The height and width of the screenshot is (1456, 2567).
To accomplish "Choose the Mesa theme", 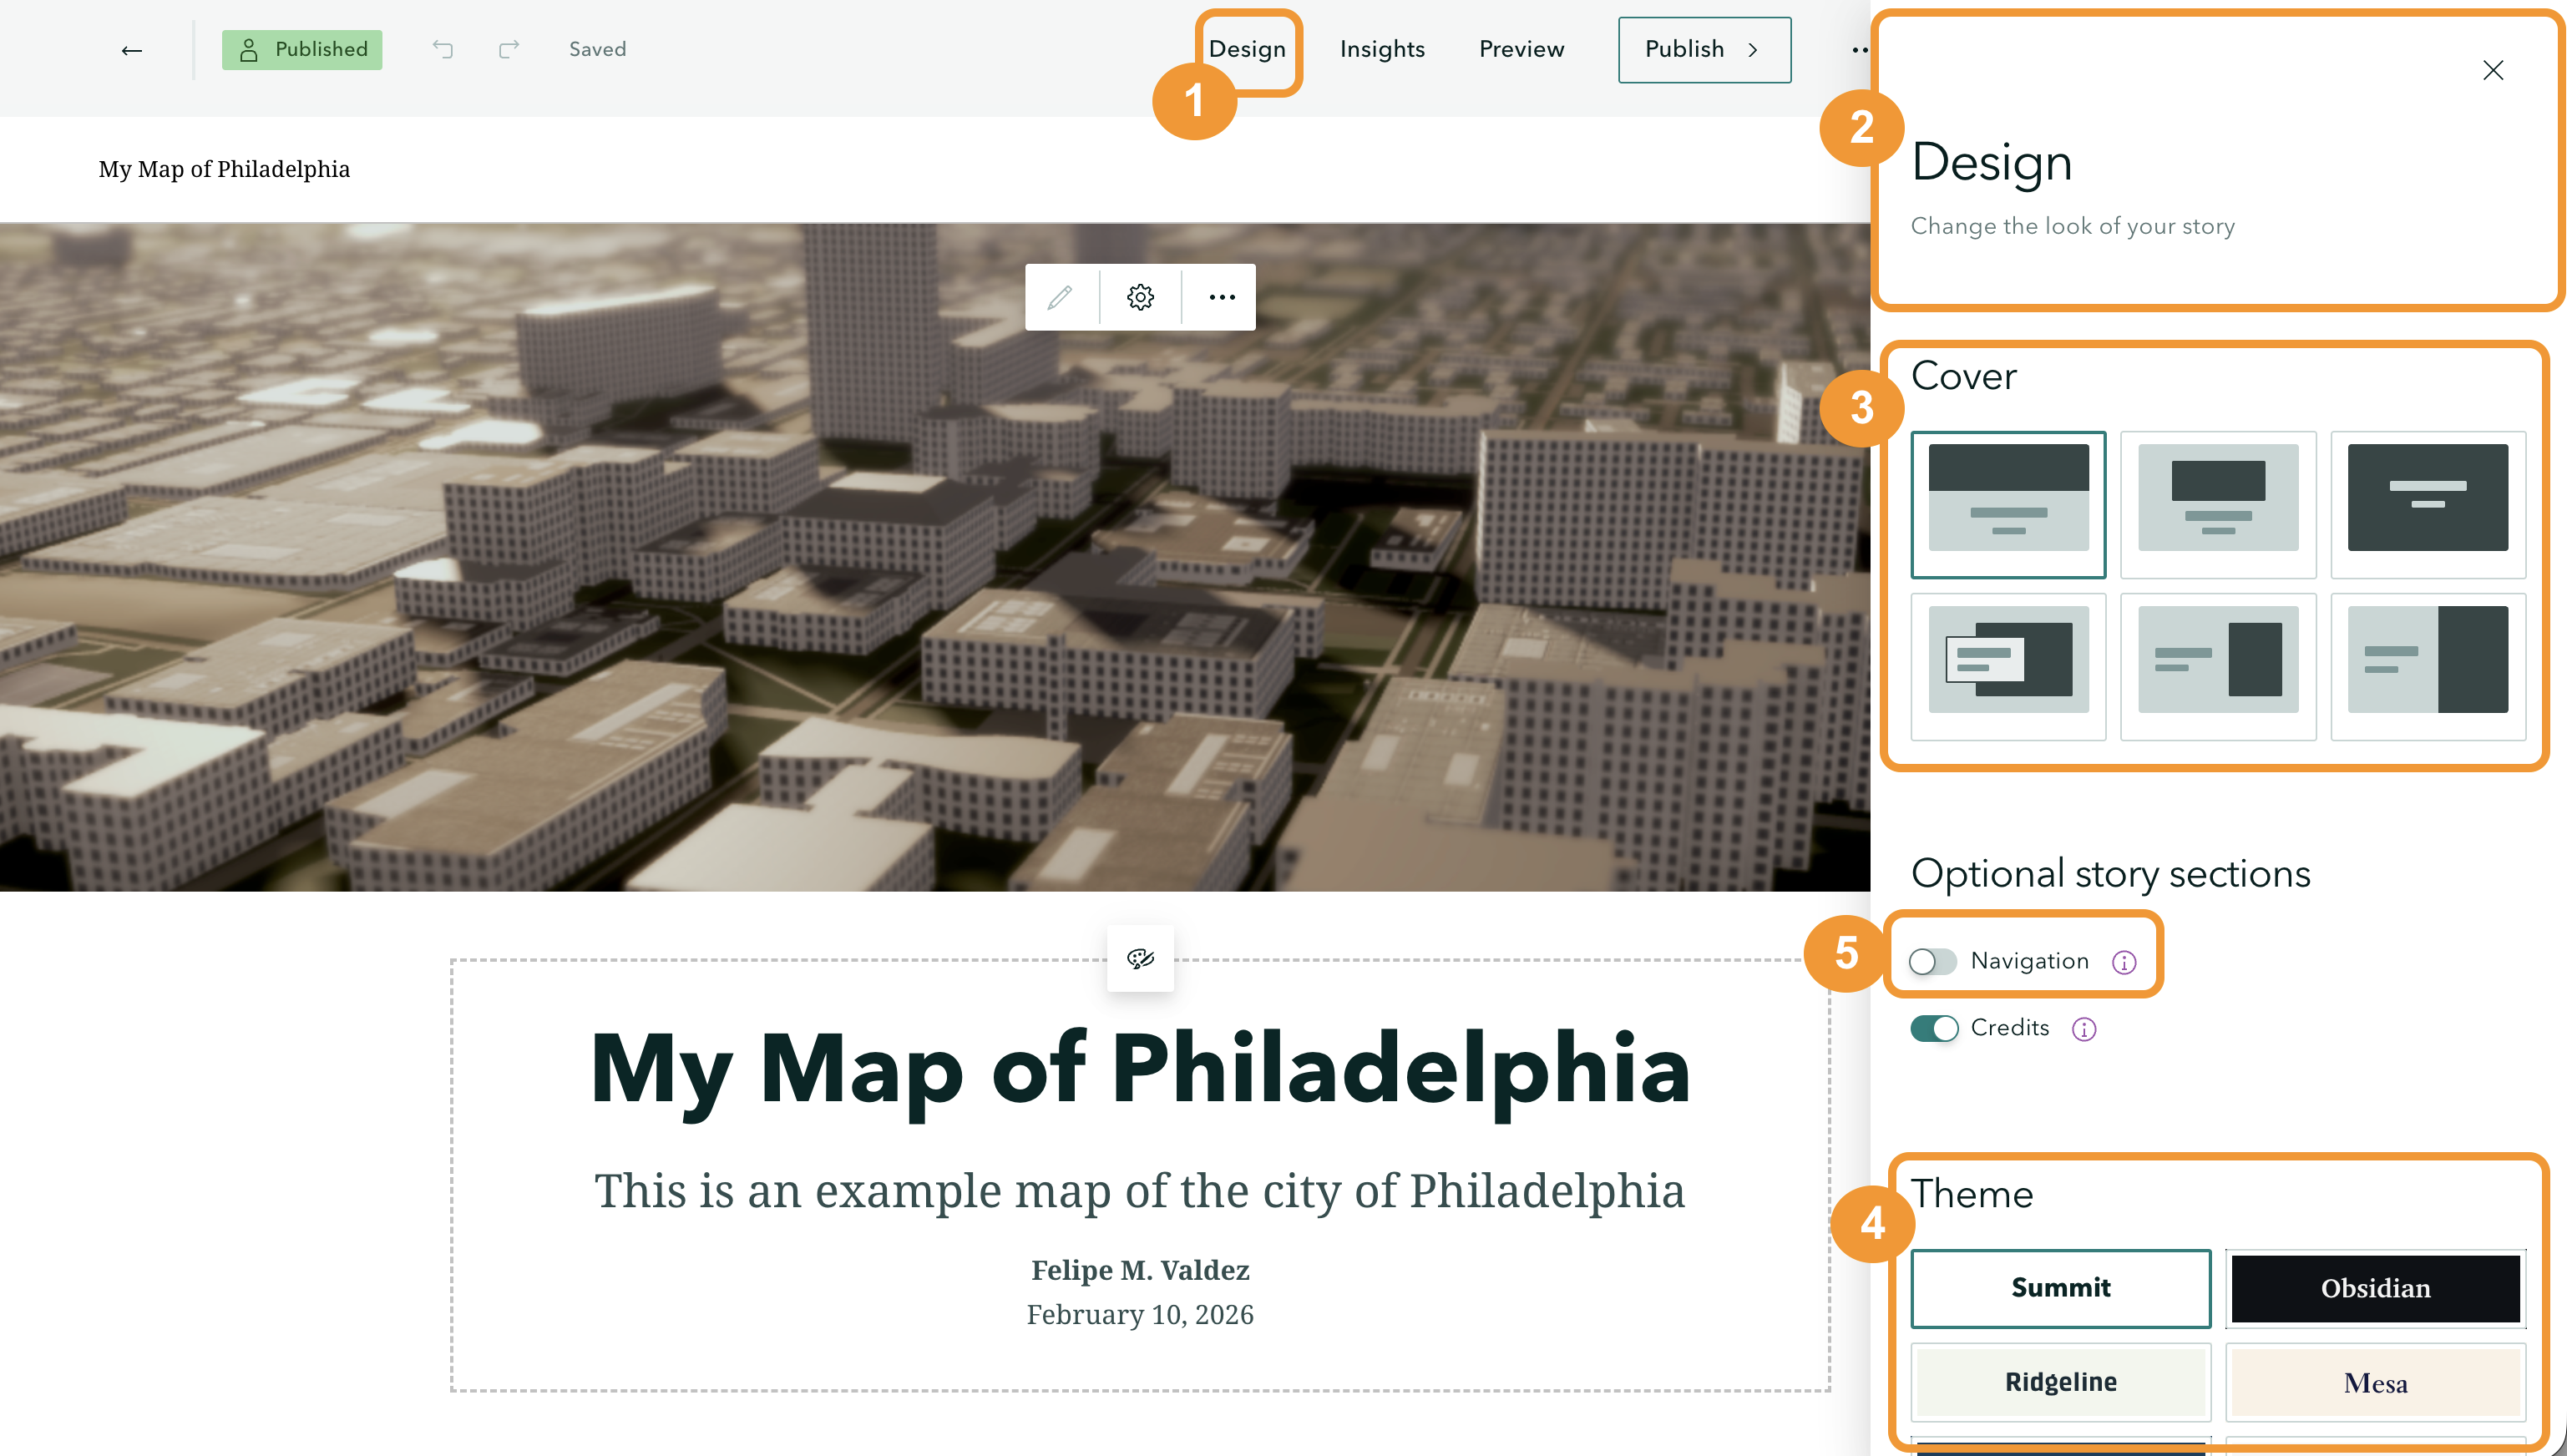I will pyautogui.click(x=2375, y=1383).
